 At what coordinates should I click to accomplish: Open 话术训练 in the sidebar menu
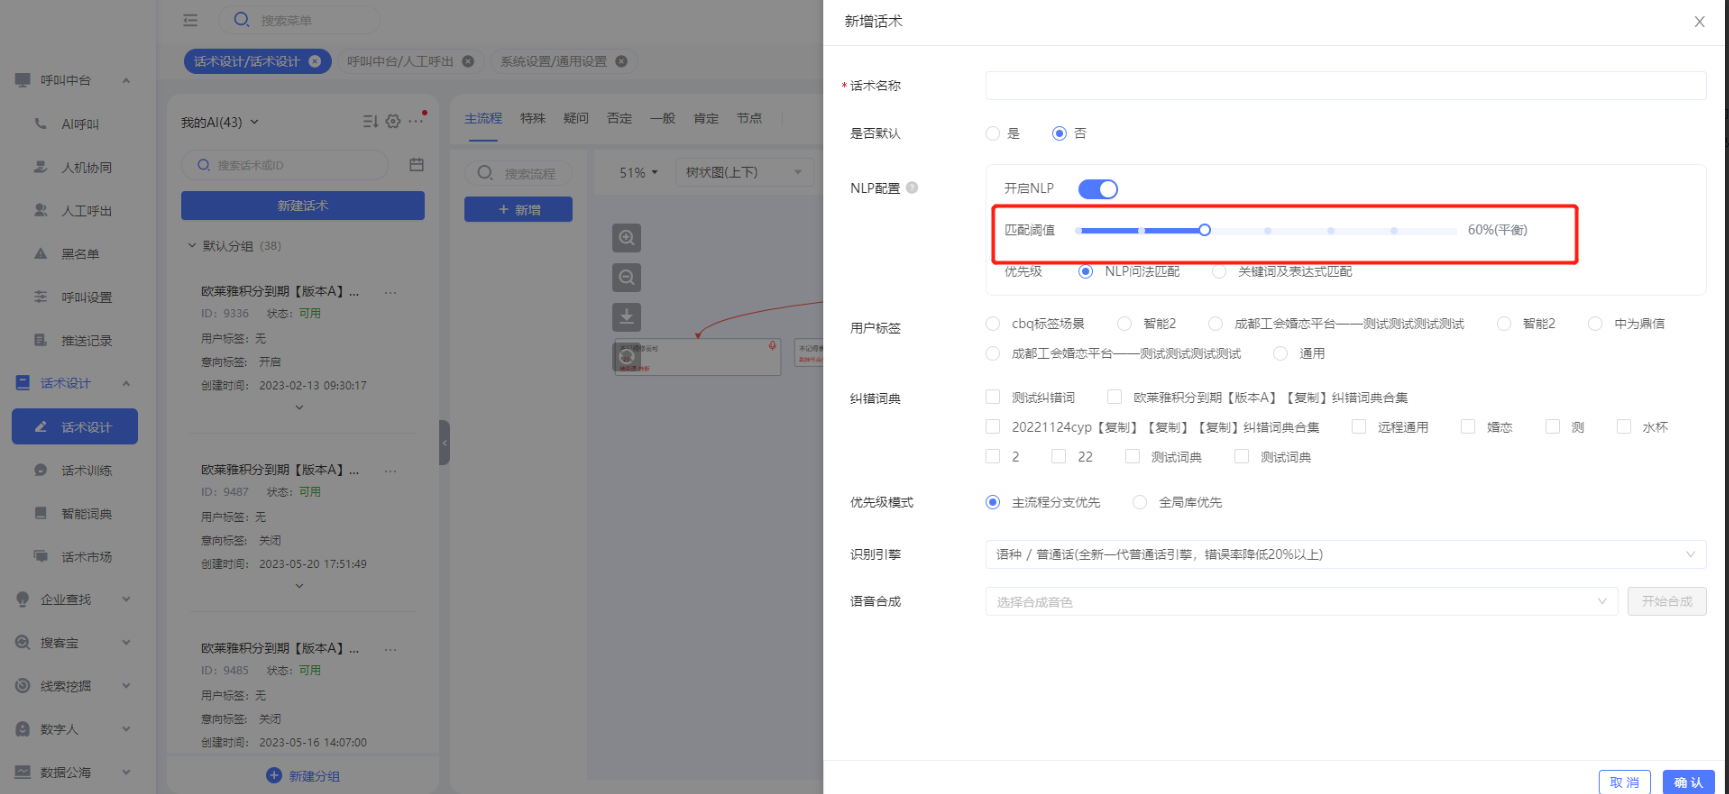(x=86, y=470)
